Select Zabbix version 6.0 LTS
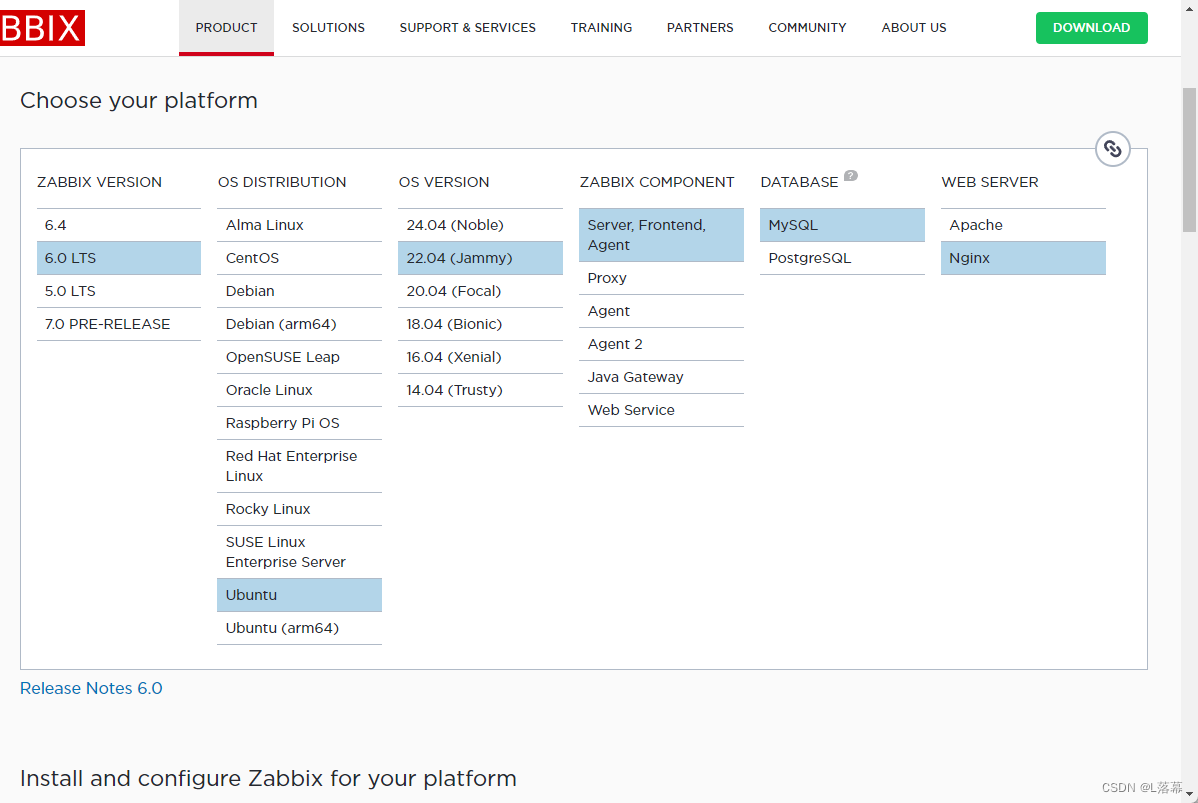The width and height of the screenshot is (1198, 803). pos(118,258)
